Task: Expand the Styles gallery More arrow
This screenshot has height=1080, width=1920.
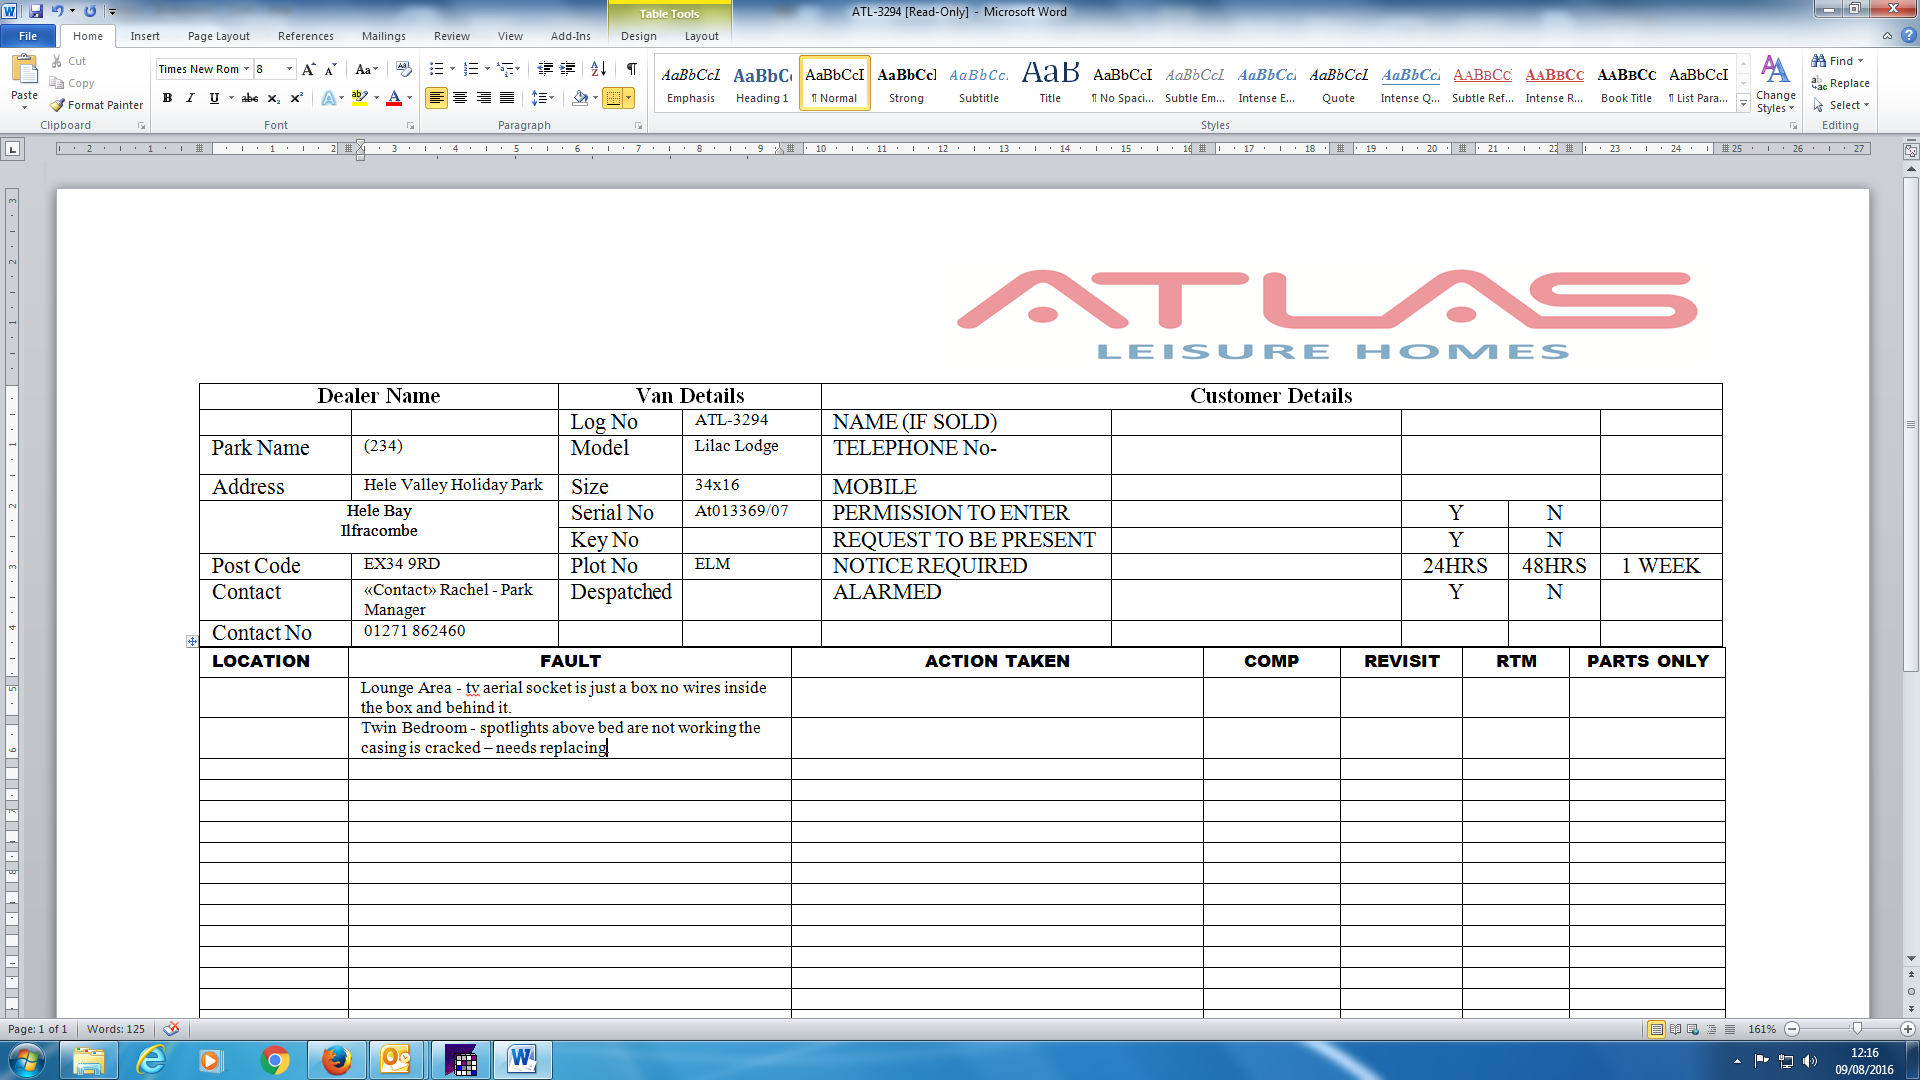Action: point(1744,104)
